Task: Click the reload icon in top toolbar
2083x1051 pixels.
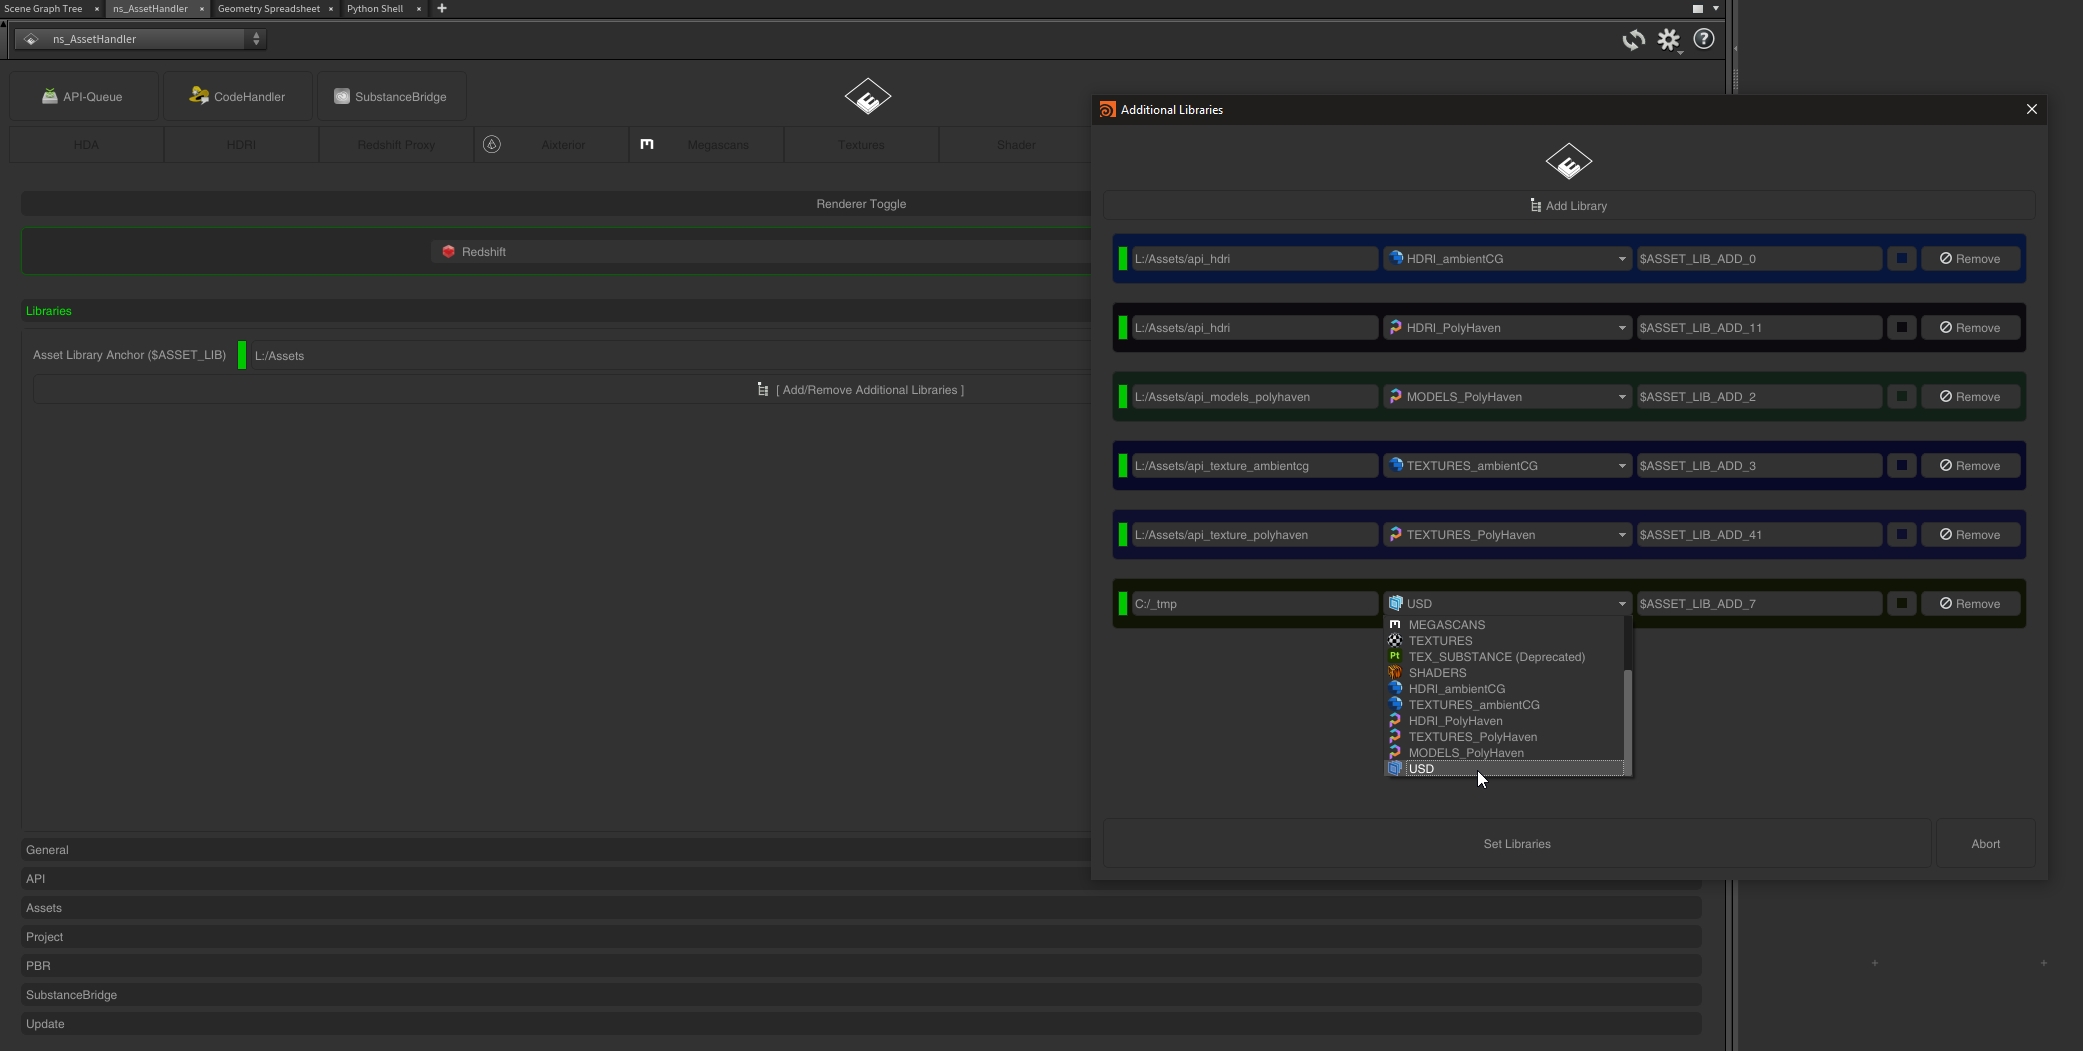Action: [1633, 40]
